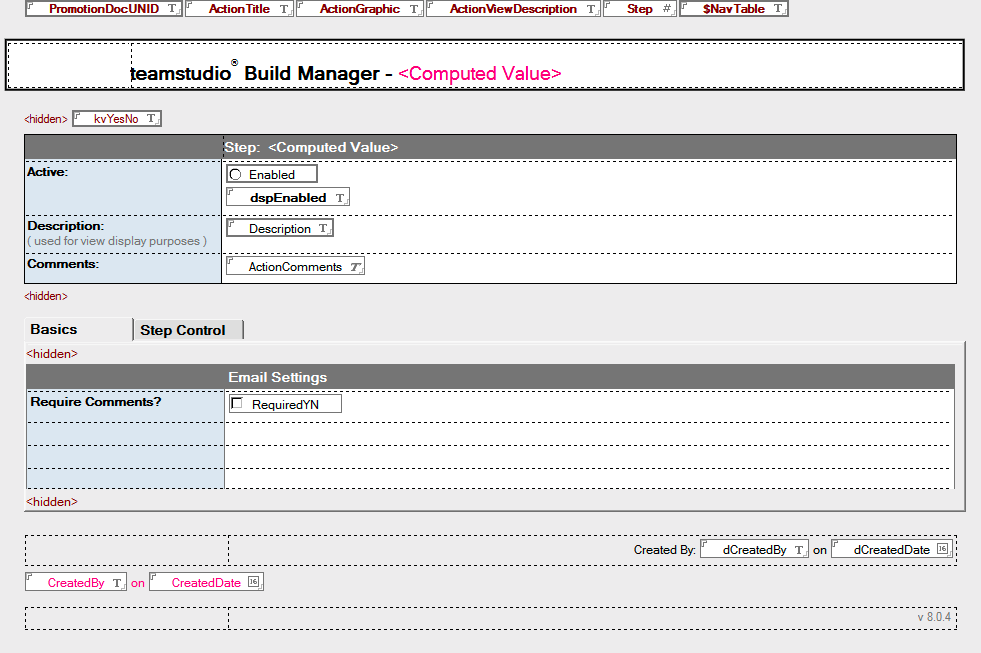Select the ActionTitle field
Image resolution: width=981 pixels, height=653 pixels.
239,9
